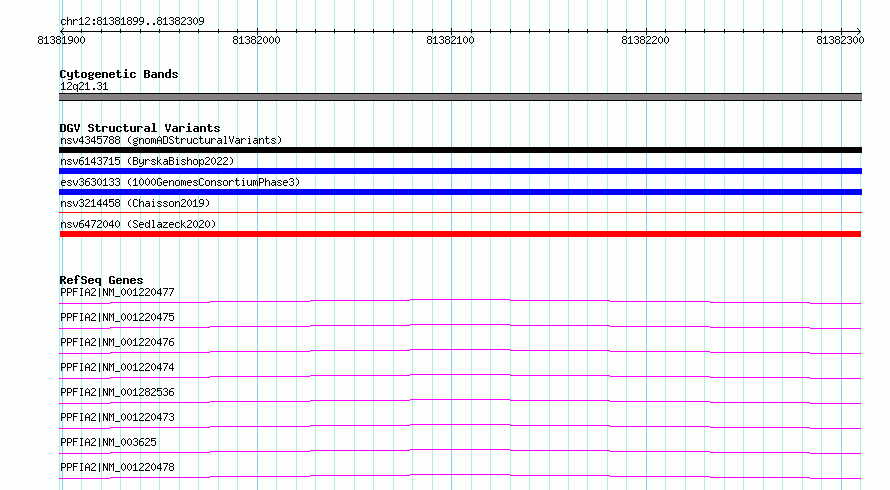This screenshot has height=490, width=890.
Task: Select magenta intron line of NM_001220475
Action: point(460,325)
